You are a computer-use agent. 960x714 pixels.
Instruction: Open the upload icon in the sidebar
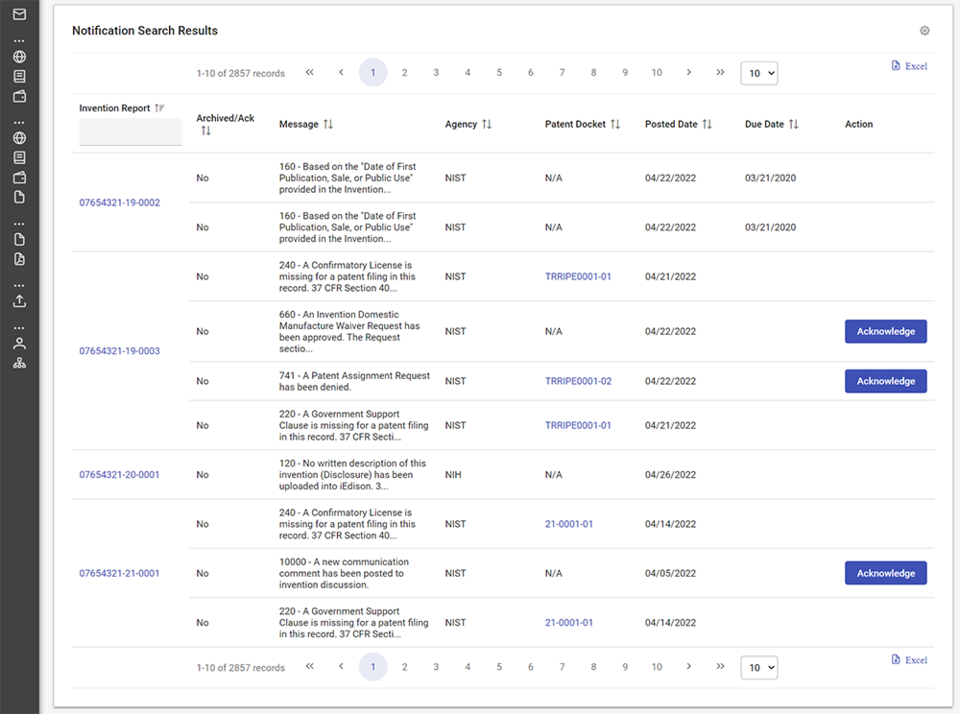tap(19, 300)
